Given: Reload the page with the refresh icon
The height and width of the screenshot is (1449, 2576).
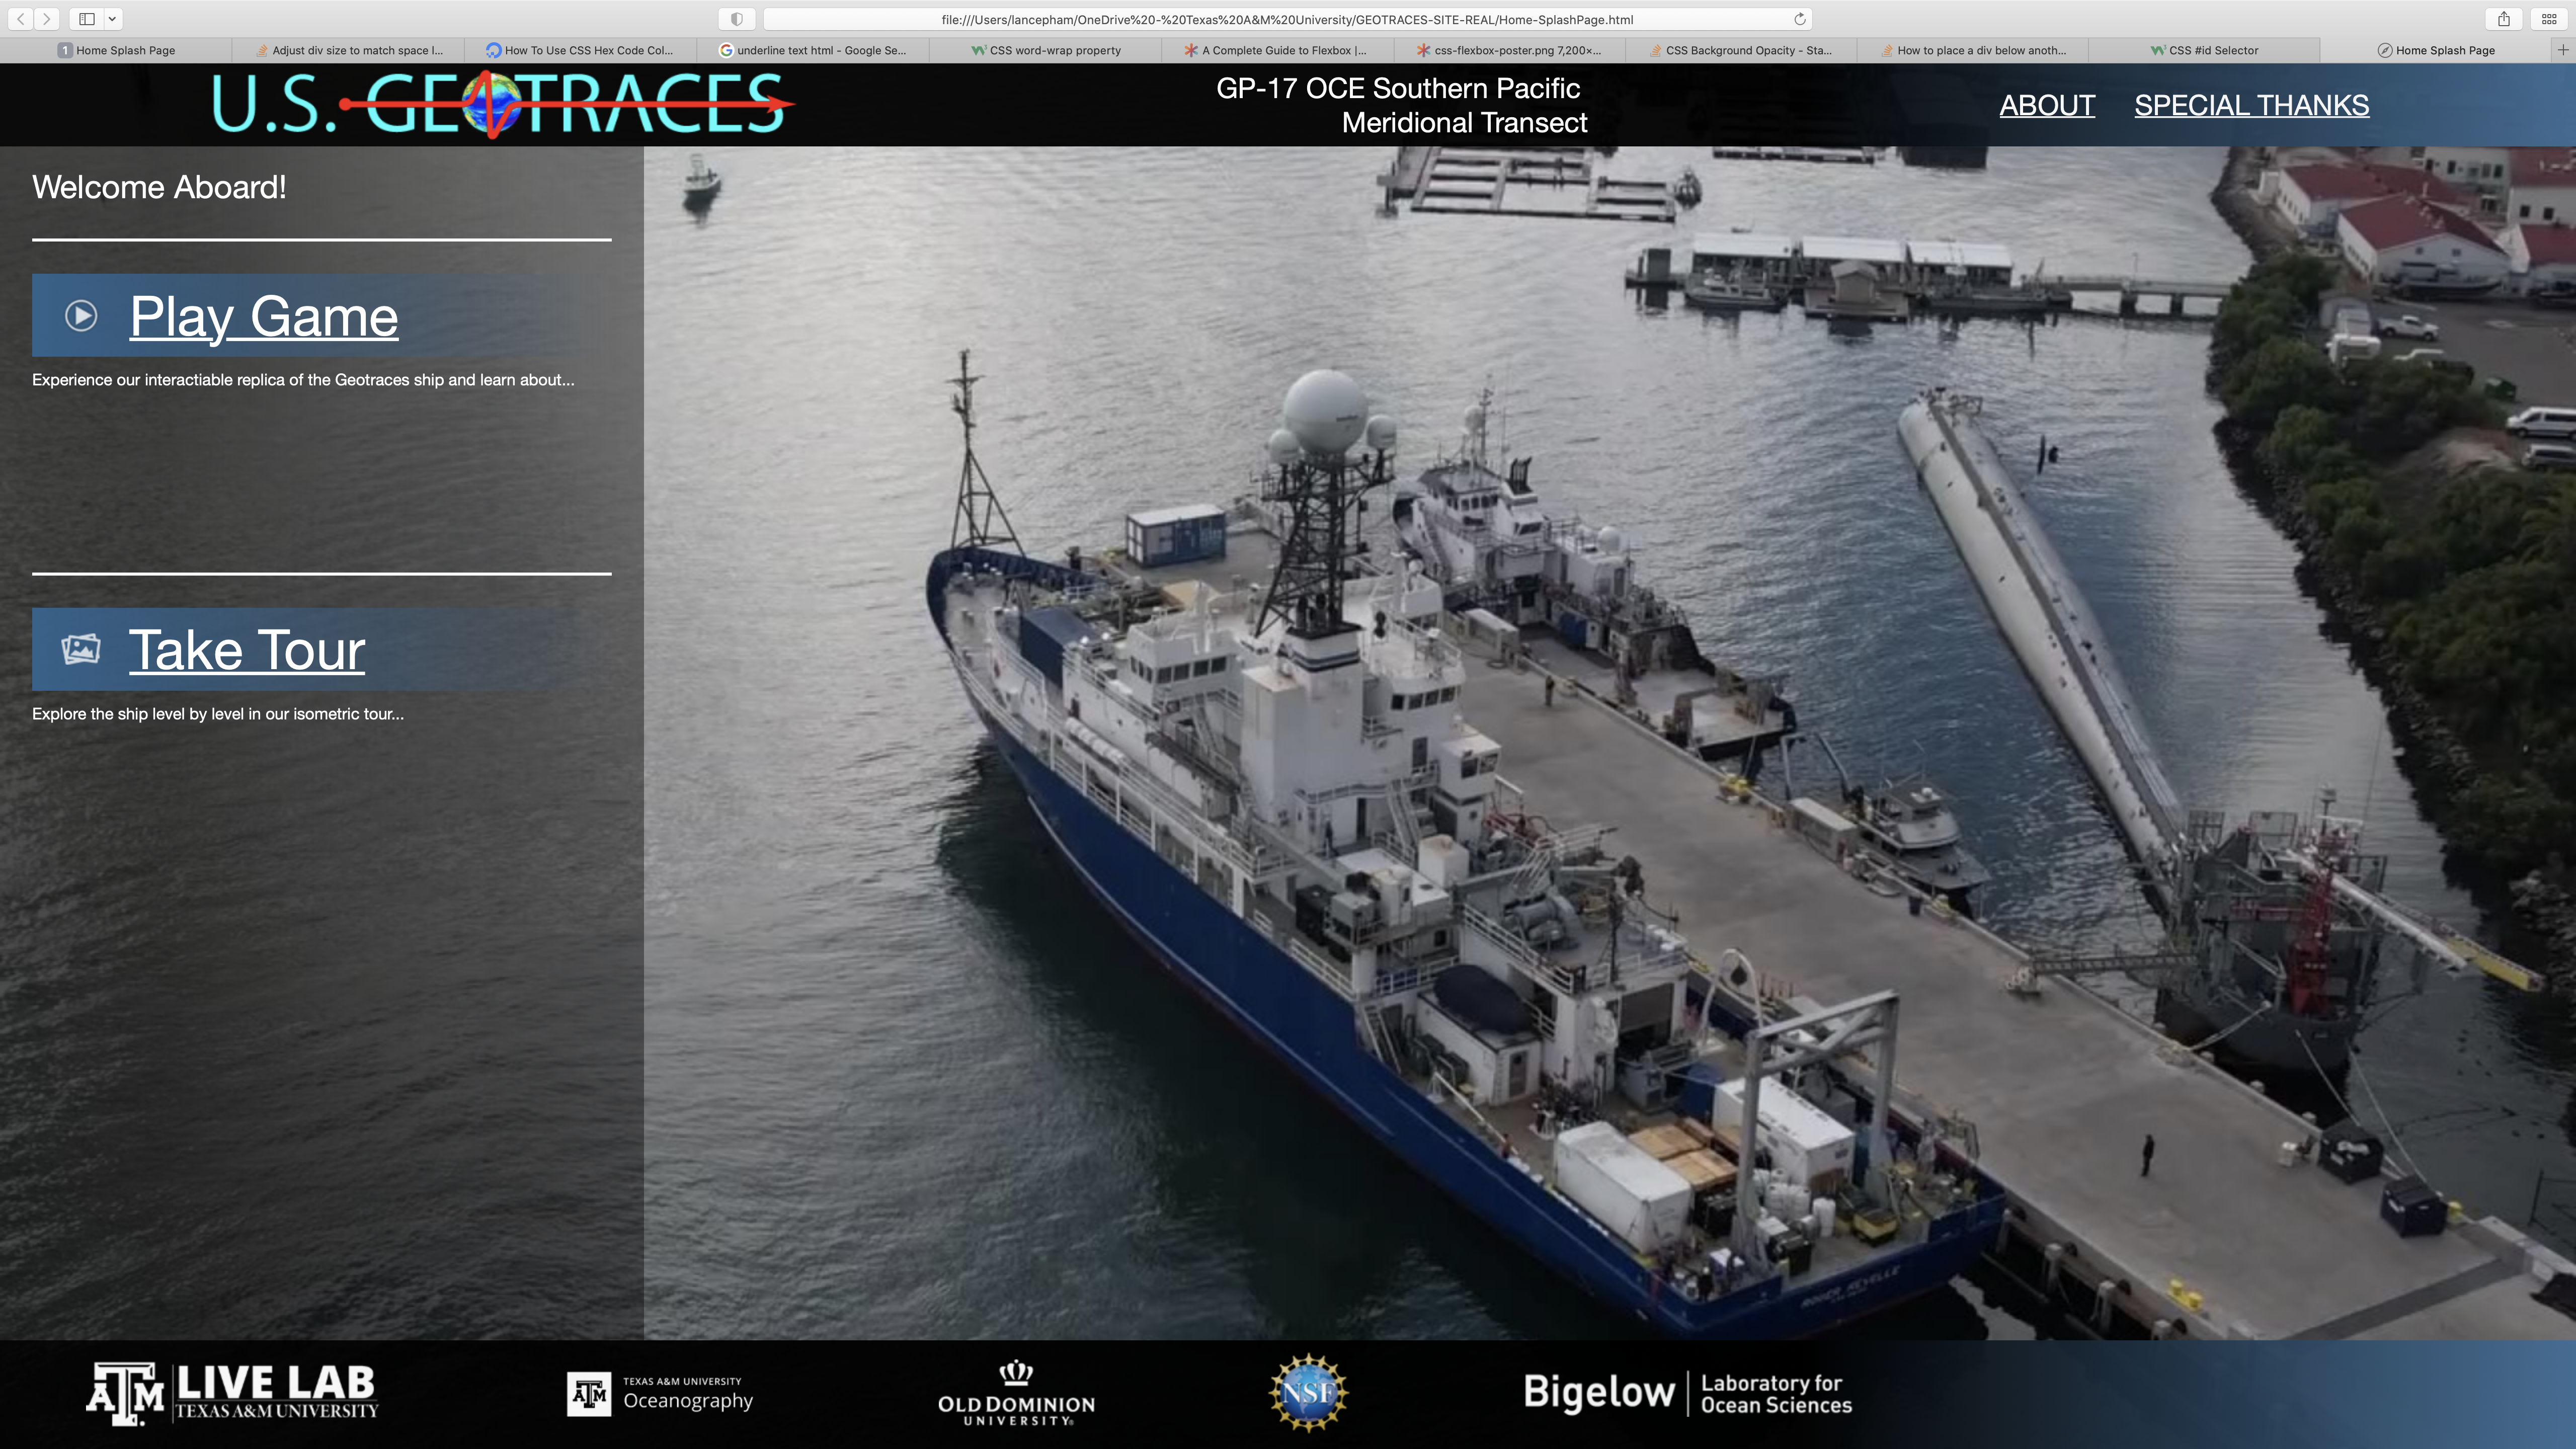Looking at the screenshot, I should click(x=1799, y=19).
